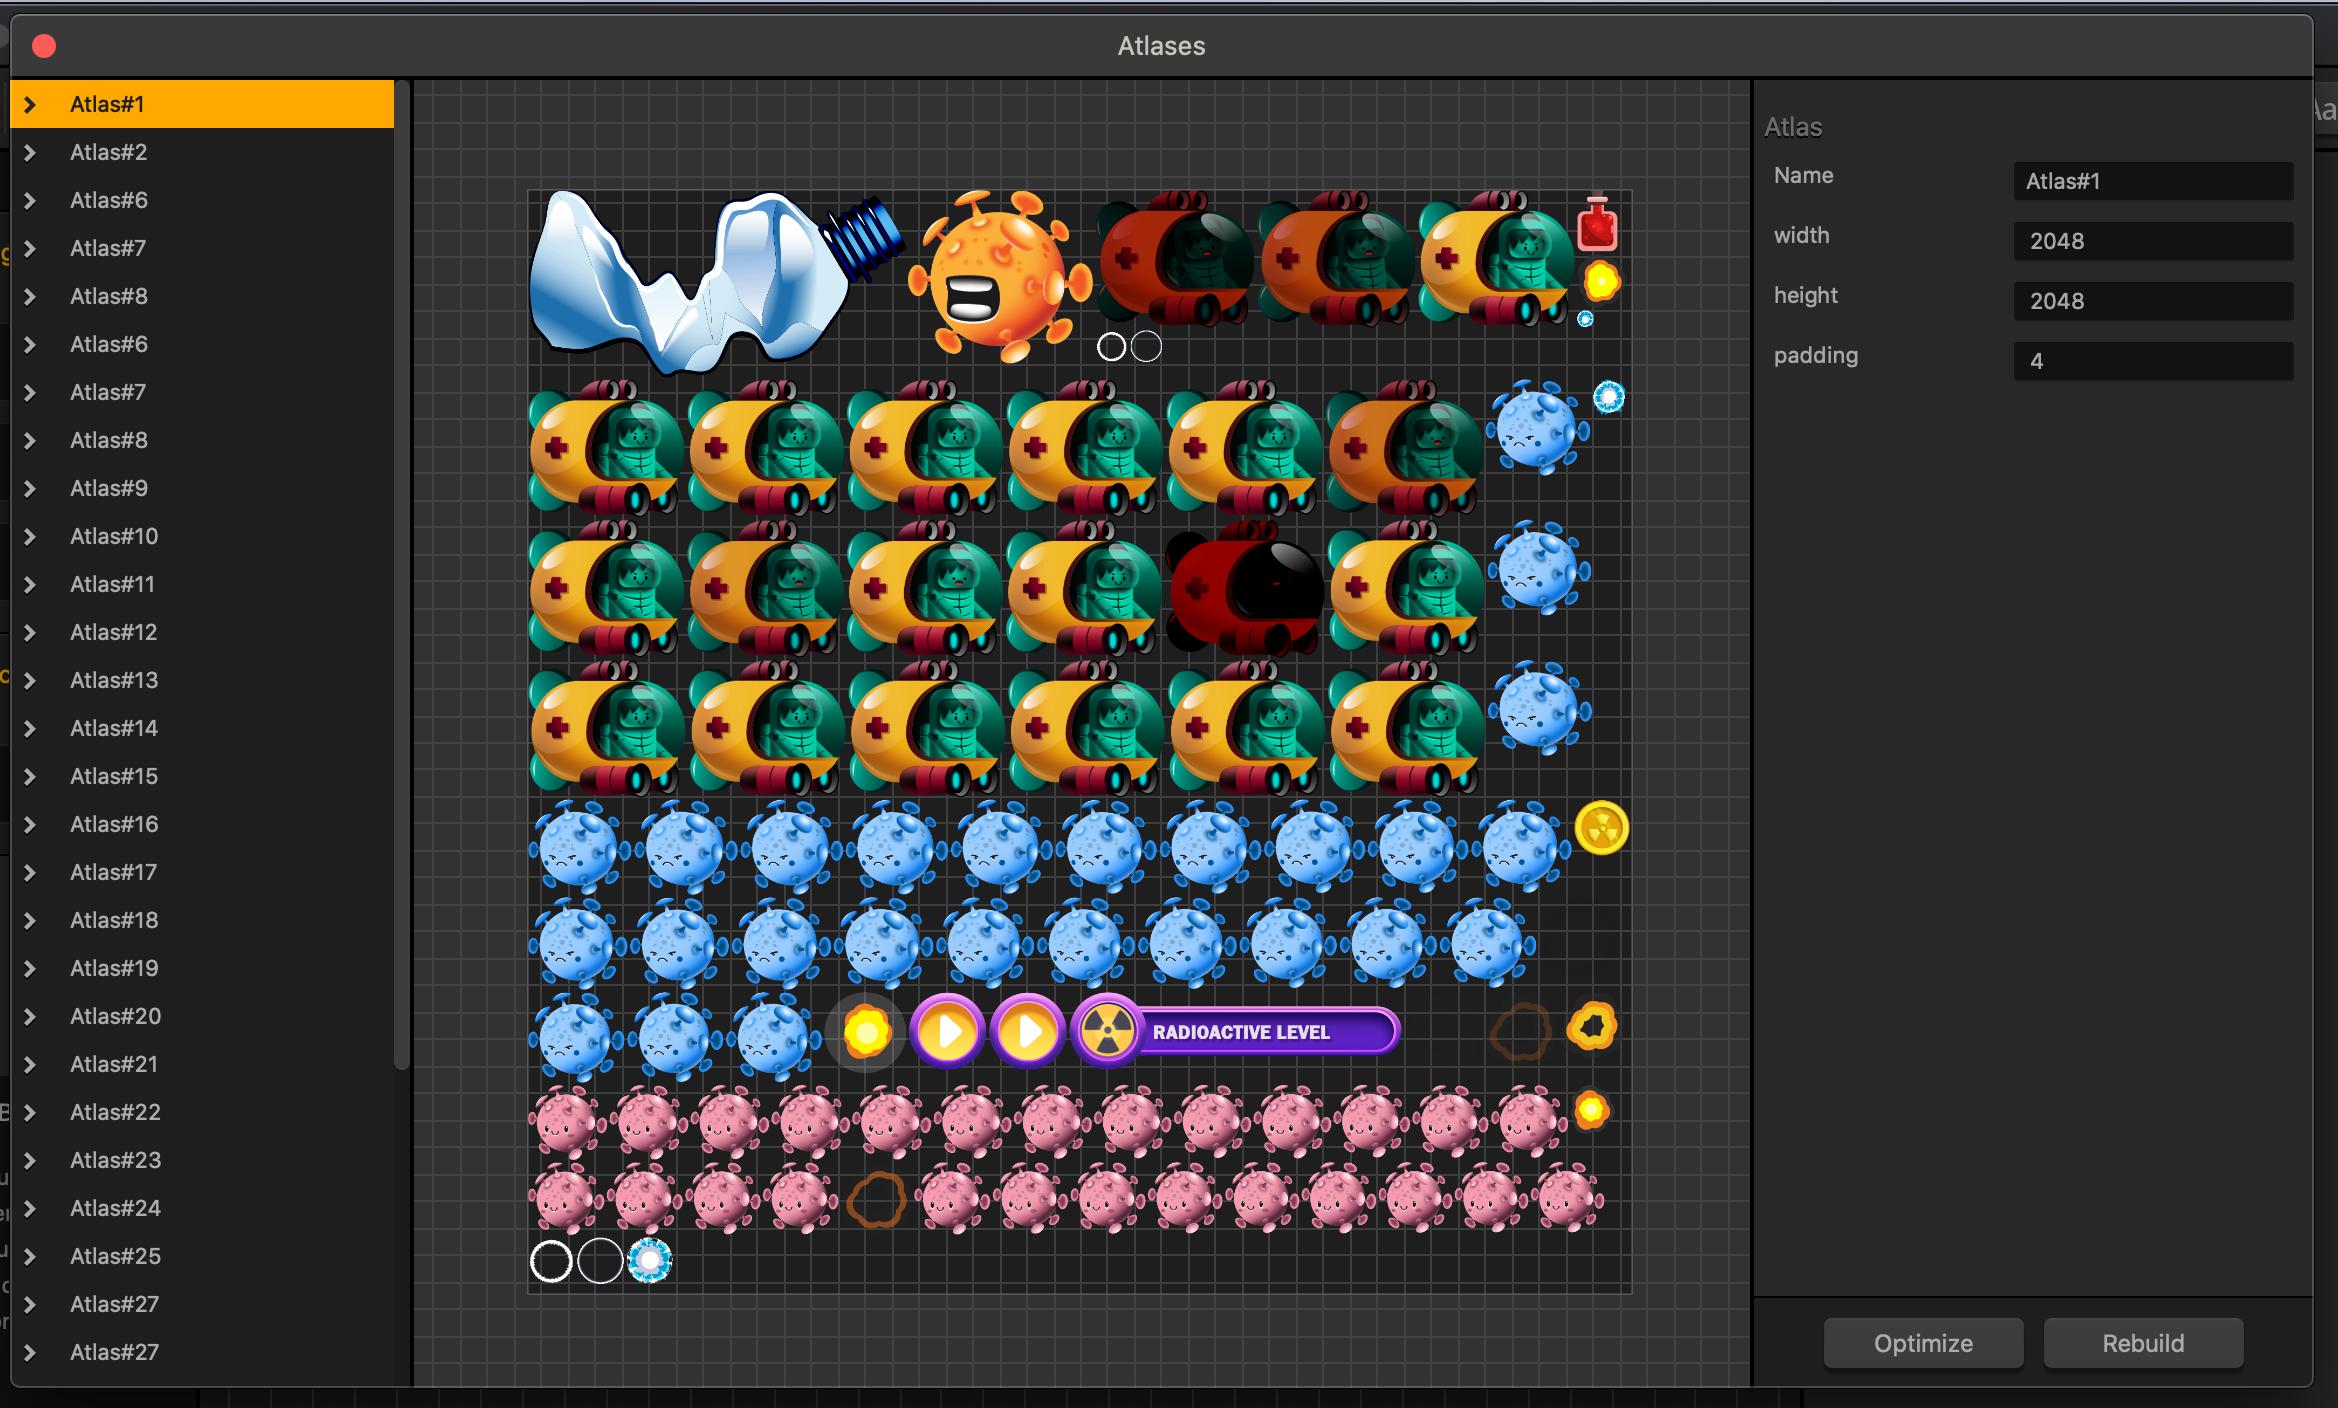Click the width value field
This screenshot has height=1408, width=2338.
[2152, 241]
